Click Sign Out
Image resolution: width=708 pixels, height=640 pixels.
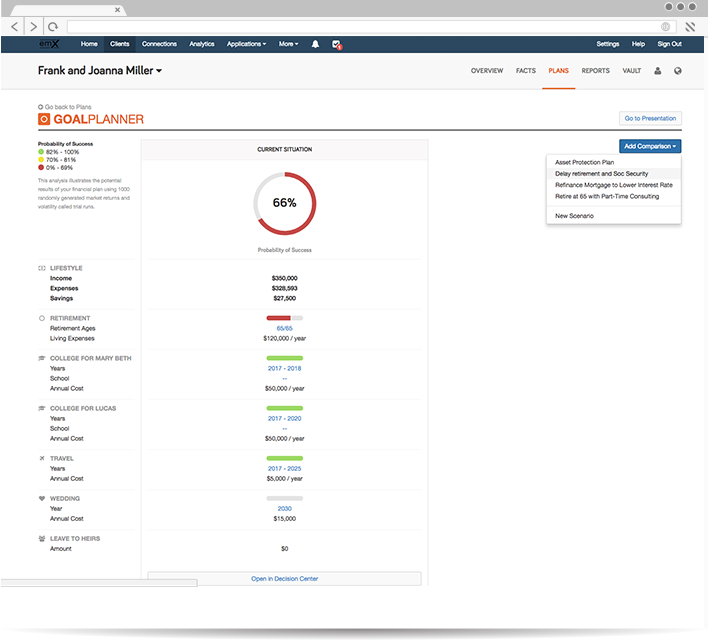coord(669,44)
